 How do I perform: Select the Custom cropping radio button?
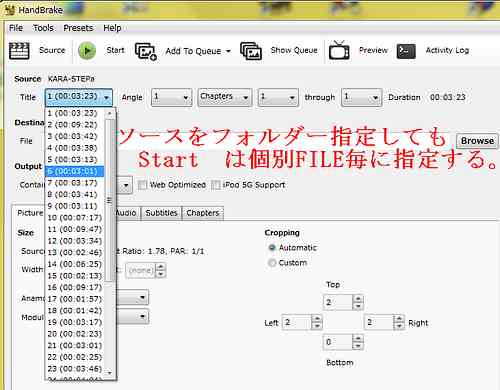click(272, 263)
